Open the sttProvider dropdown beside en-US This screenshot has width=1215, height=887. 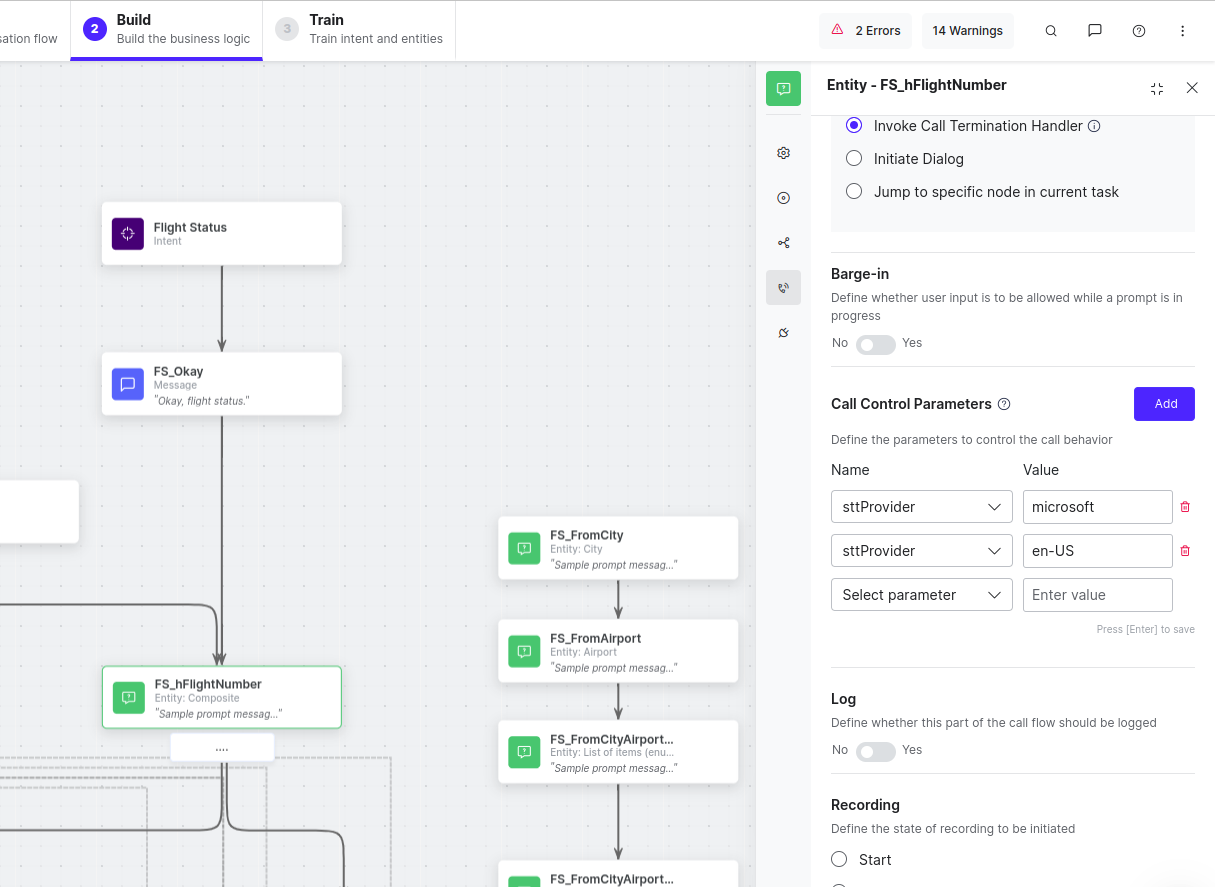click(921, 551)
